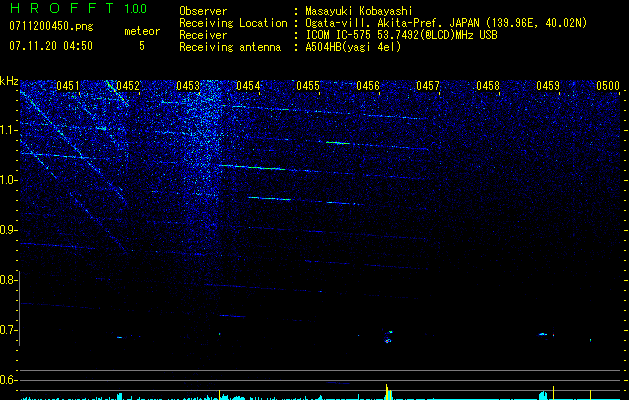Screen dimensions: 629x400
Task: Click the 'Receiving antenna' label
Action: (x=230, y=47)
